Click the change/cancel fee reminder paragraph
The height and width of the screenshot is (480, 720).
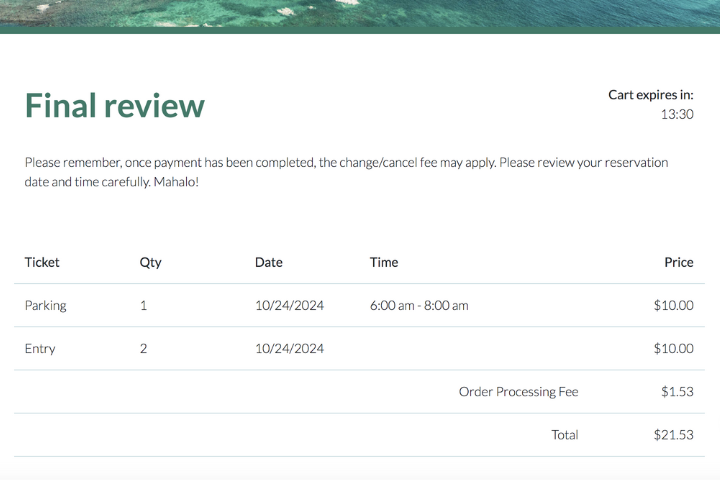click(x=346, y=172)
